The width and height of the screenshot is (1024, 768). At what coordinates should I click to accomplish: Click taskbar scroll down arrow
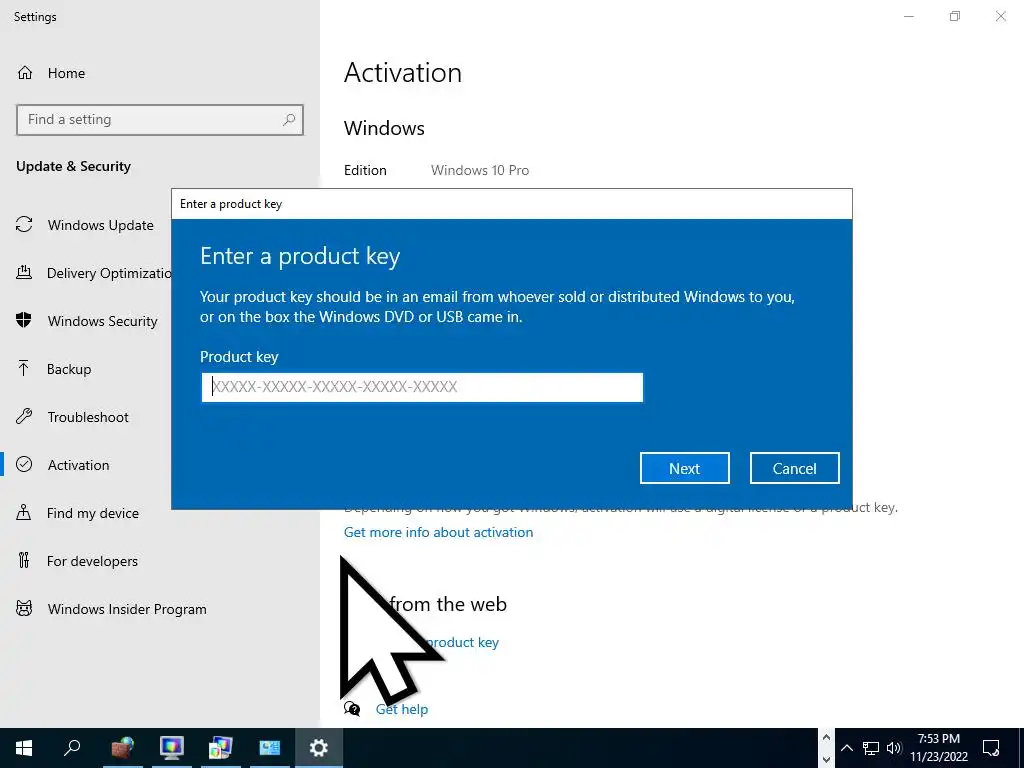click(826, 760)
